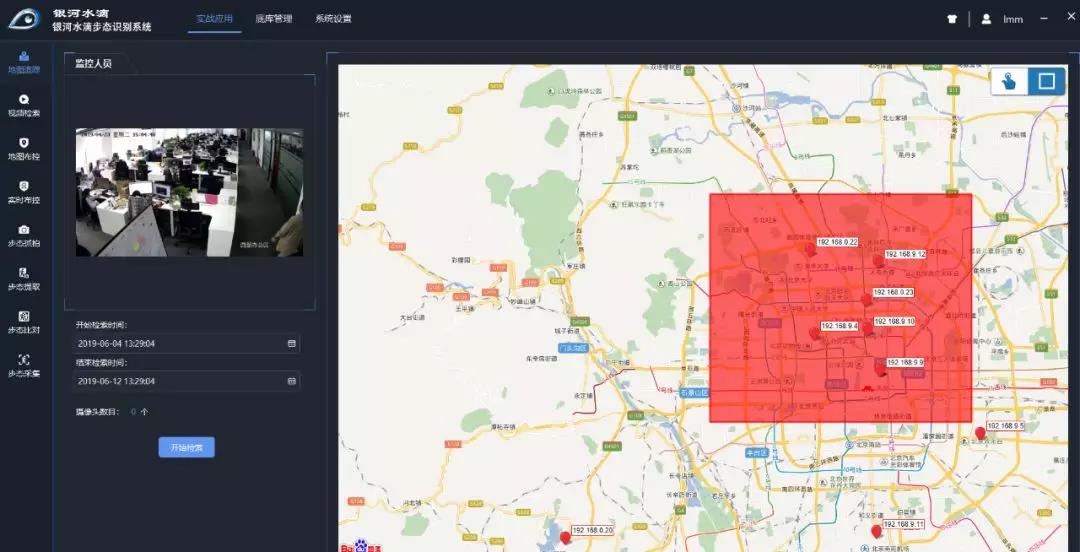Open the 视频检索 video search sidebar icon
Image resolution: width=1080 pixels, height=552 pixels.
[x=24, y=99]
